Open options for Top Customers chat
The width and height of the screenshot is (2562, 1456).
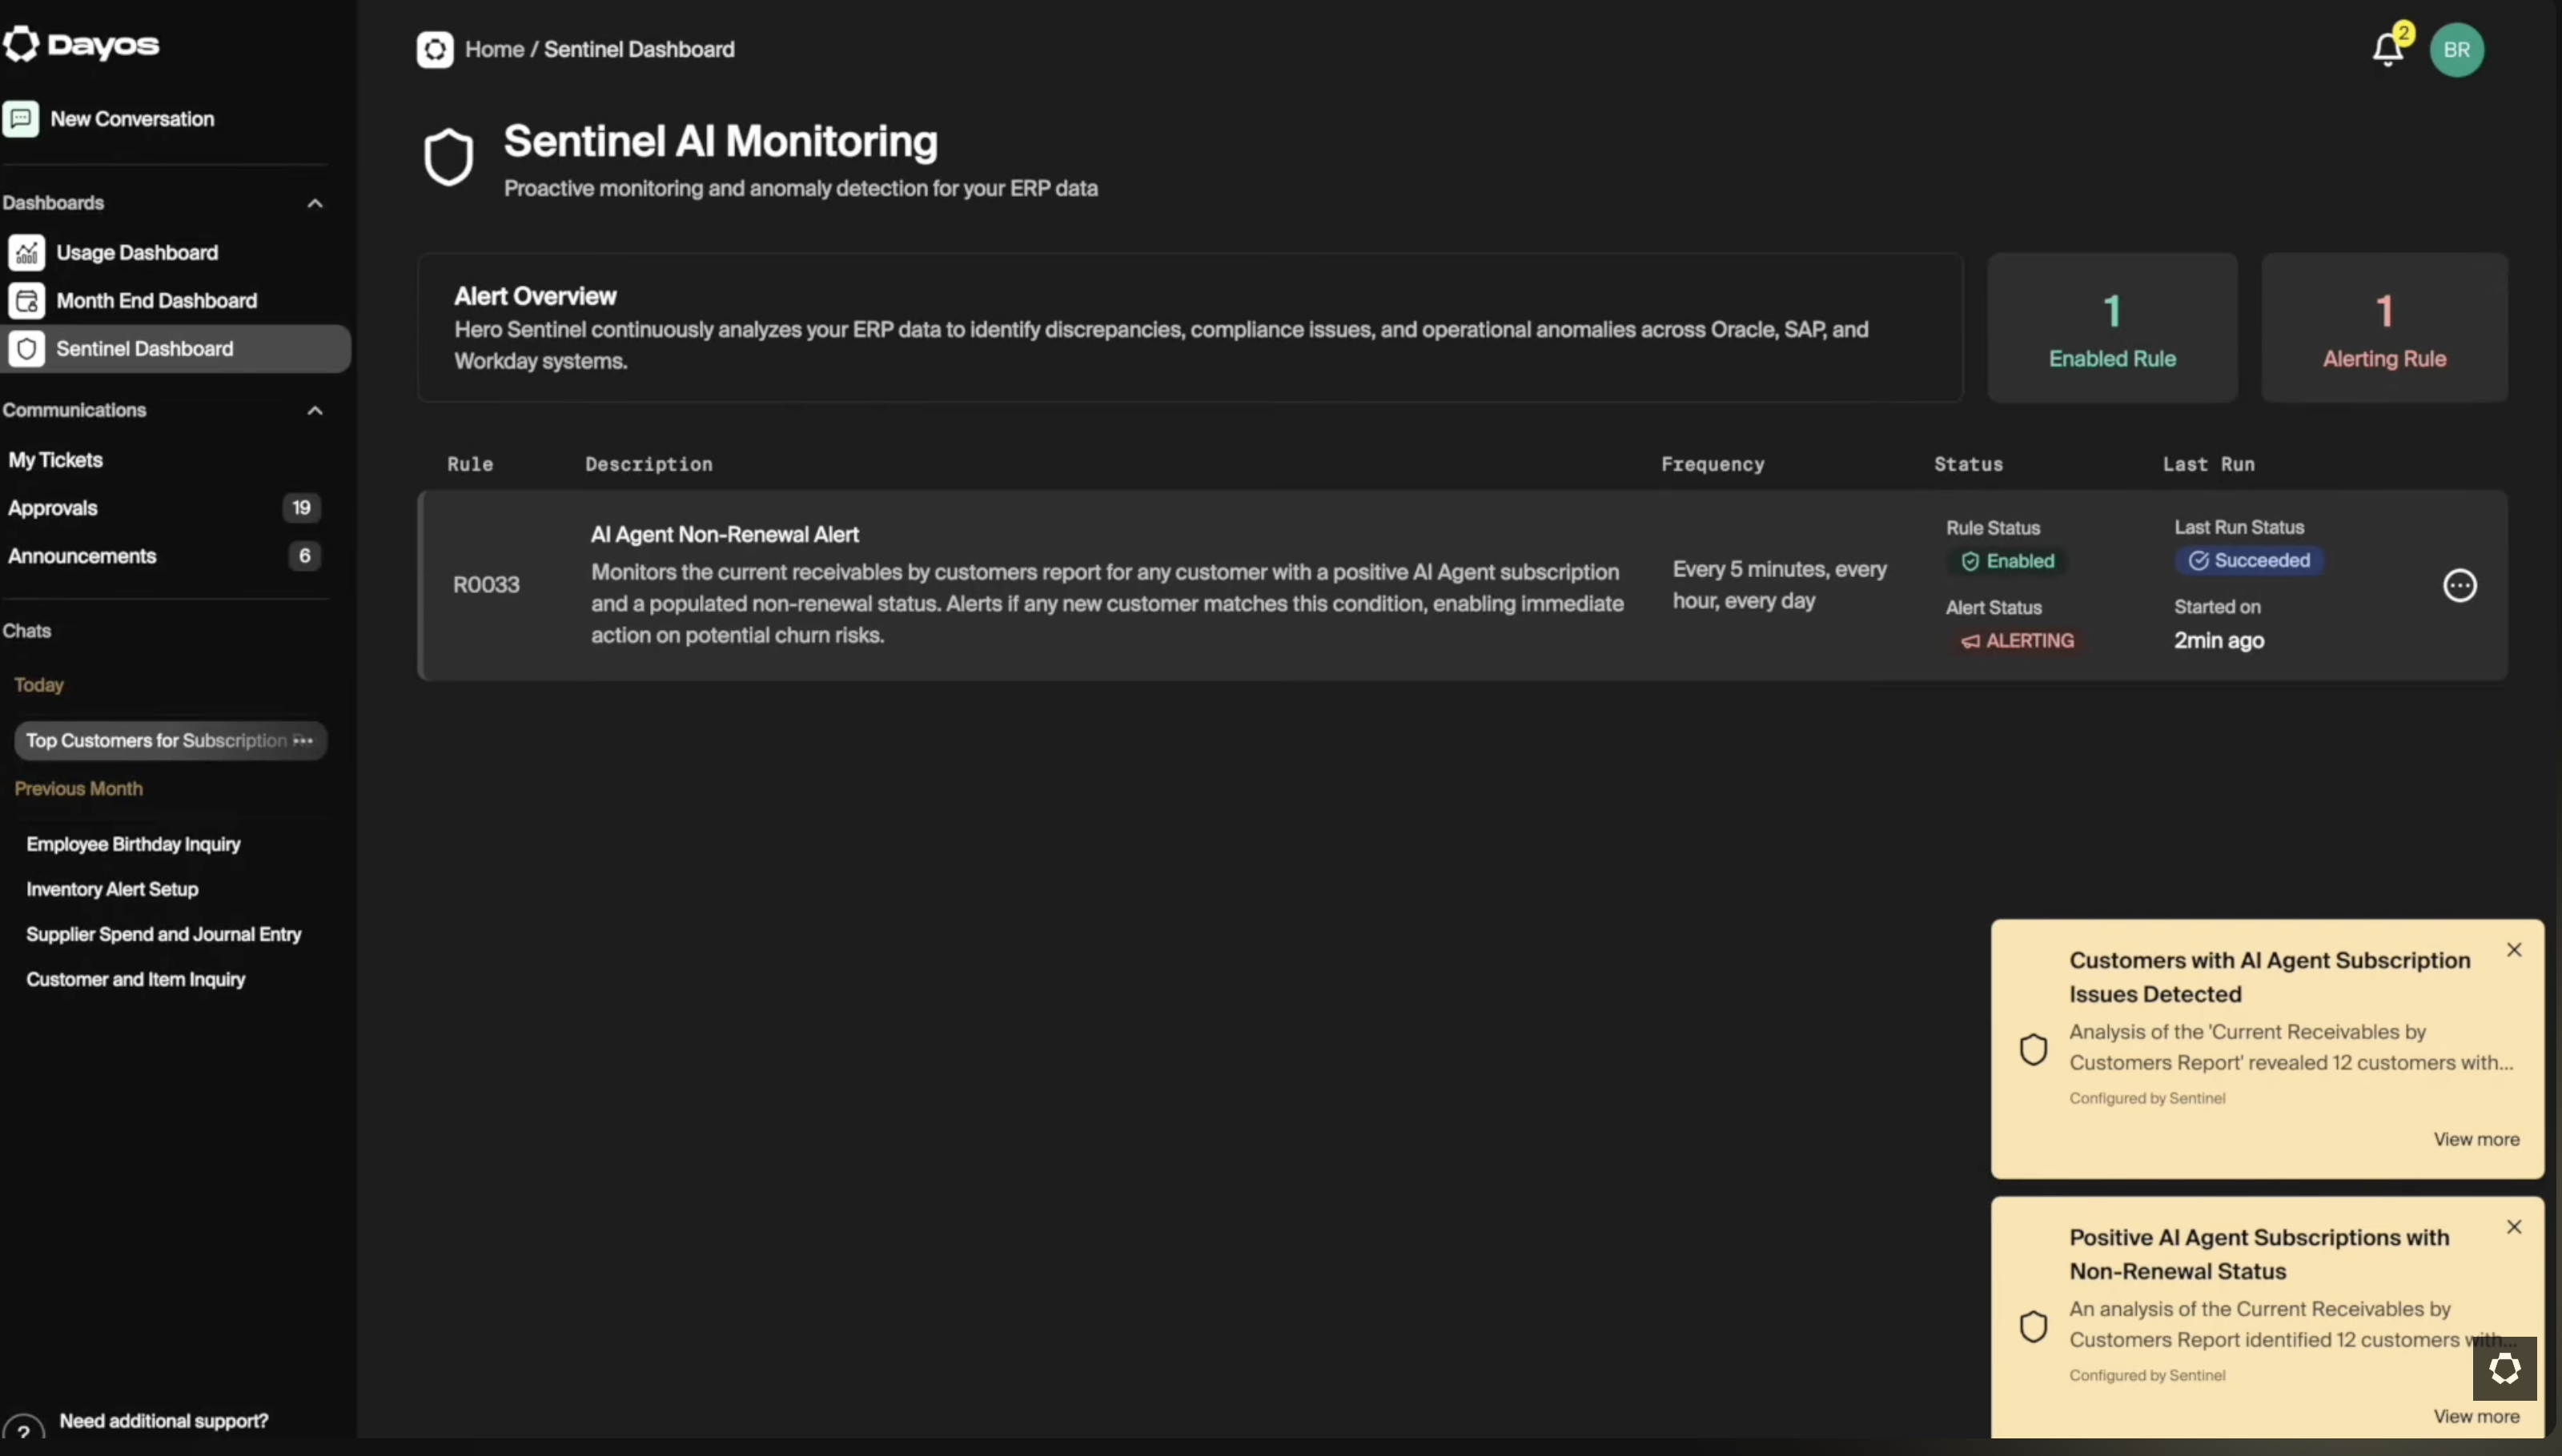pyautogui.click(x=303, y=741)
